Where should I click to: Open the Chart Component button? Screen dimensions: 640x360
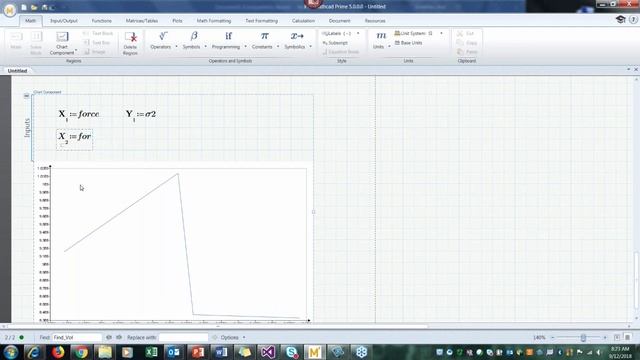(x=62, y=42)
